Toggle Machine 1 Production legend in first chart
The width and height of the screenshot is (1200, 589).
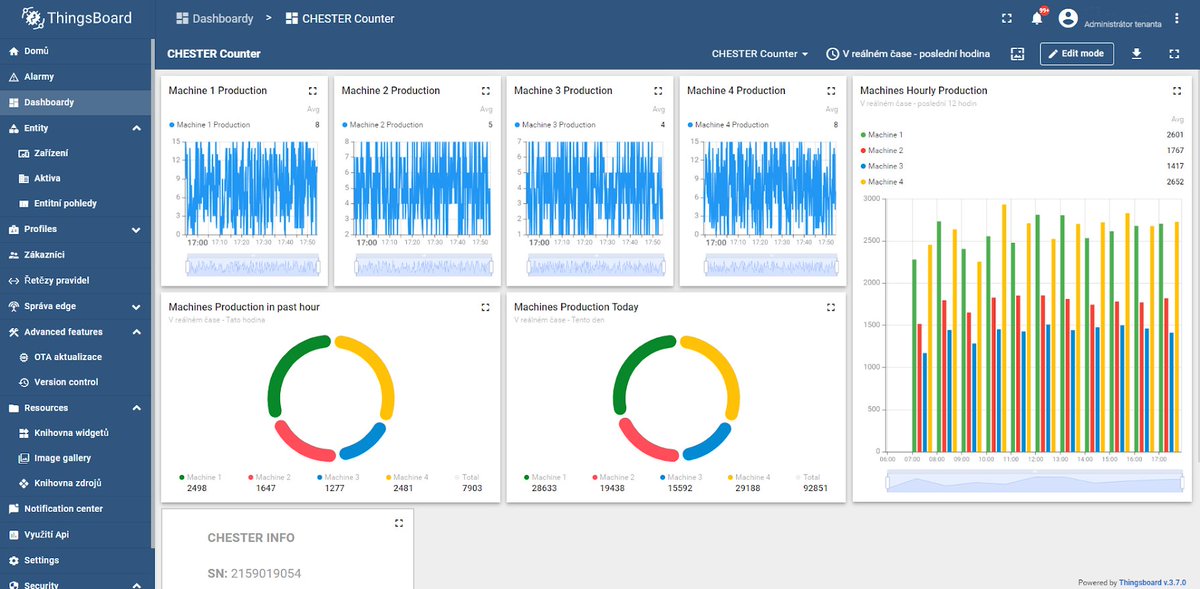click(210, 125)
